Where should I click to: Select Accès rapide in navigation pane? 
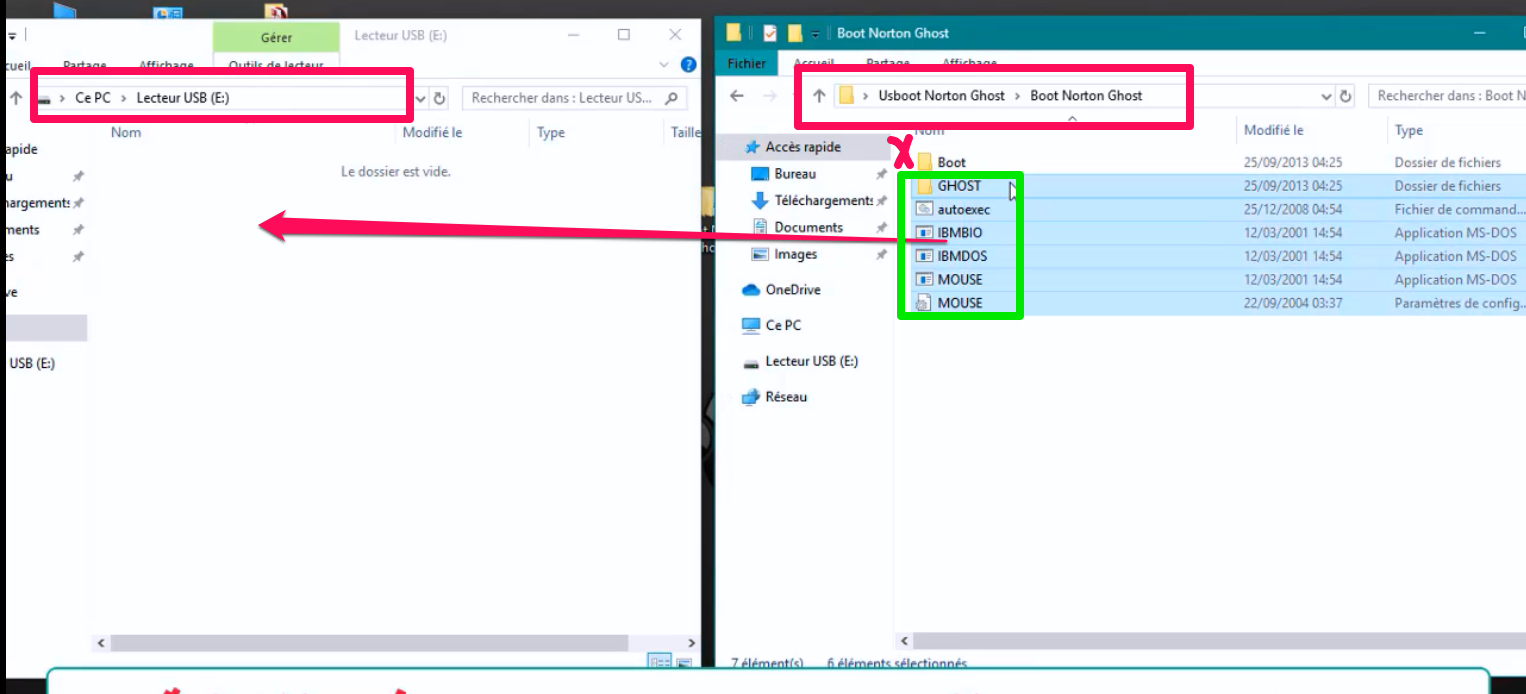803,147
